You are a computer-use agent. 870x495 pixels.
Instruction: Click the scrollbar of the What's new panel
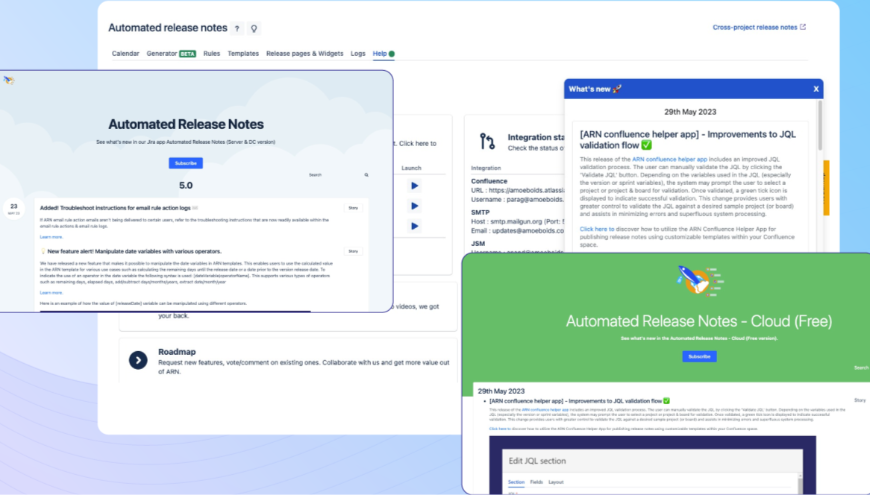pyautogui.click(x=820, y=125)
